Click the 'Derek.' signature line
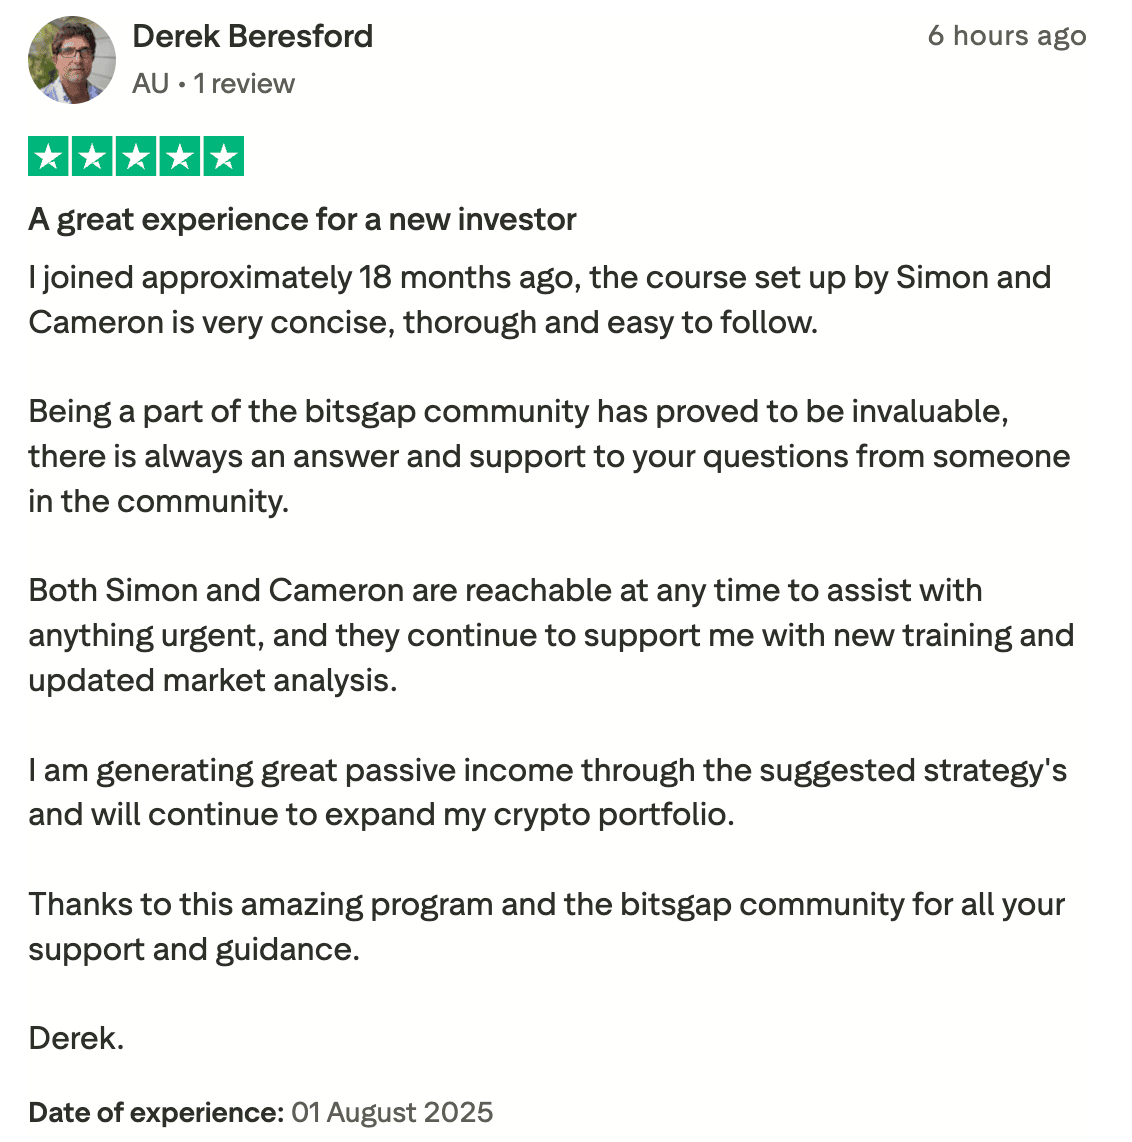This screenshot has height=1142, width=1132. pos(76,1038)
